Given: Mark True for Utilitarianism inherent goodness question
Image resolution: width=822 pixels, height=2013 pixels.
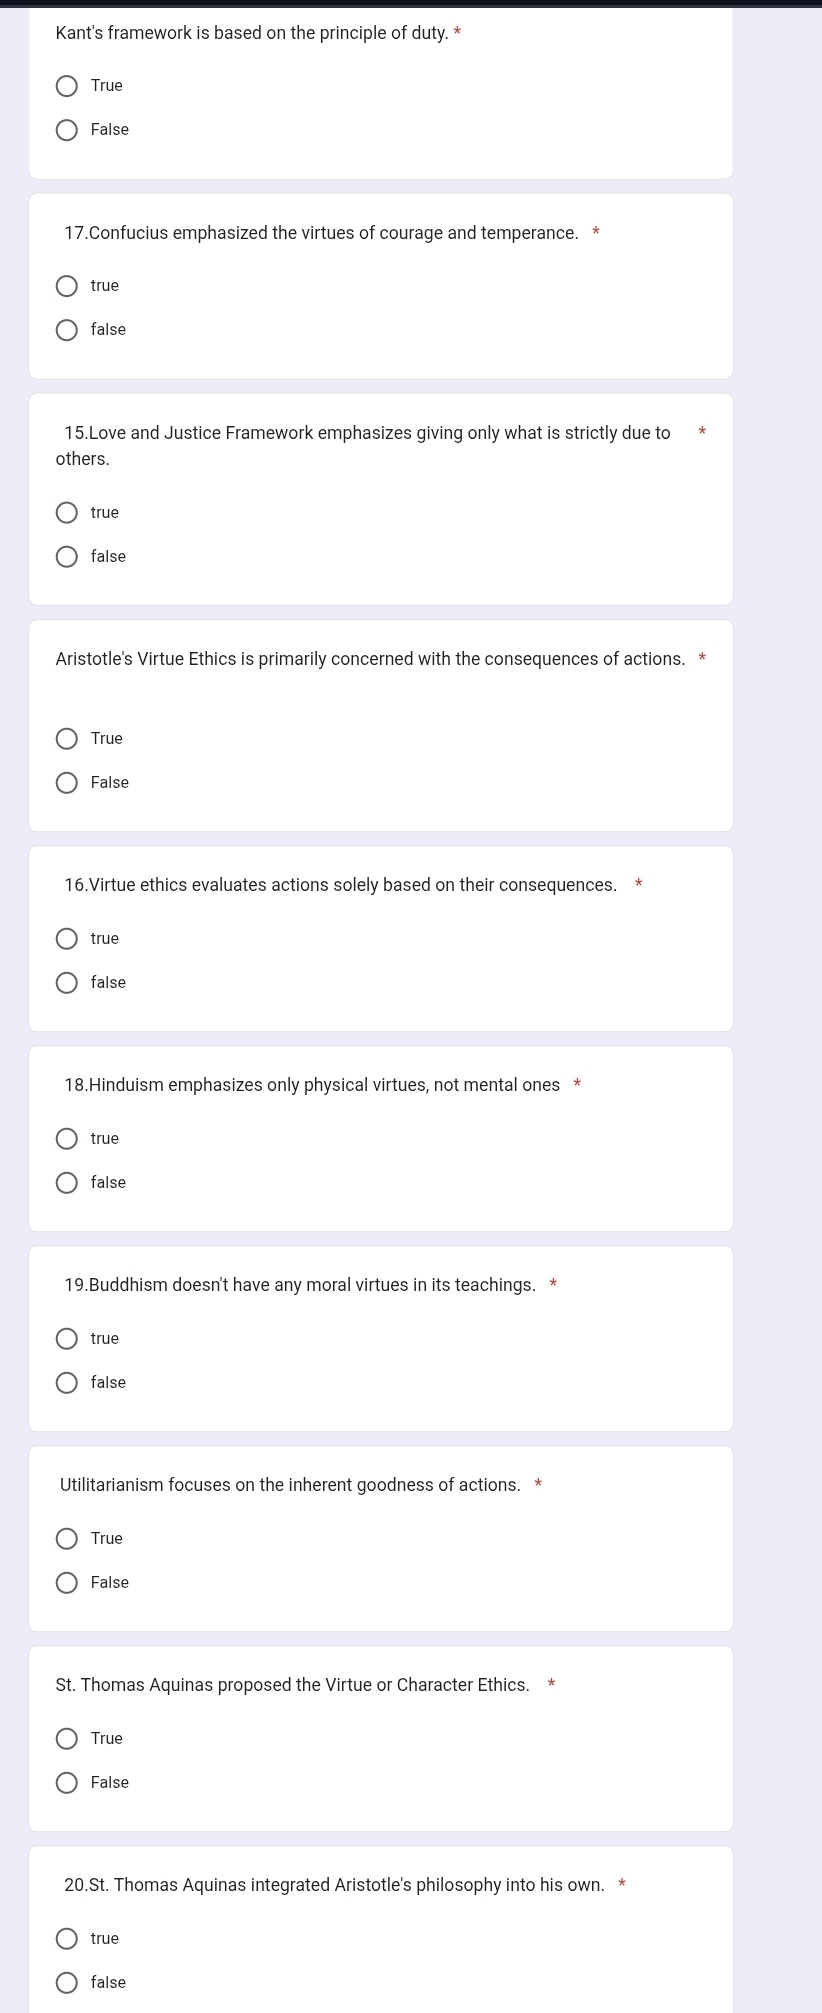Looking at the screenshot, I should pyautogui.click(x=67, y=1539).
